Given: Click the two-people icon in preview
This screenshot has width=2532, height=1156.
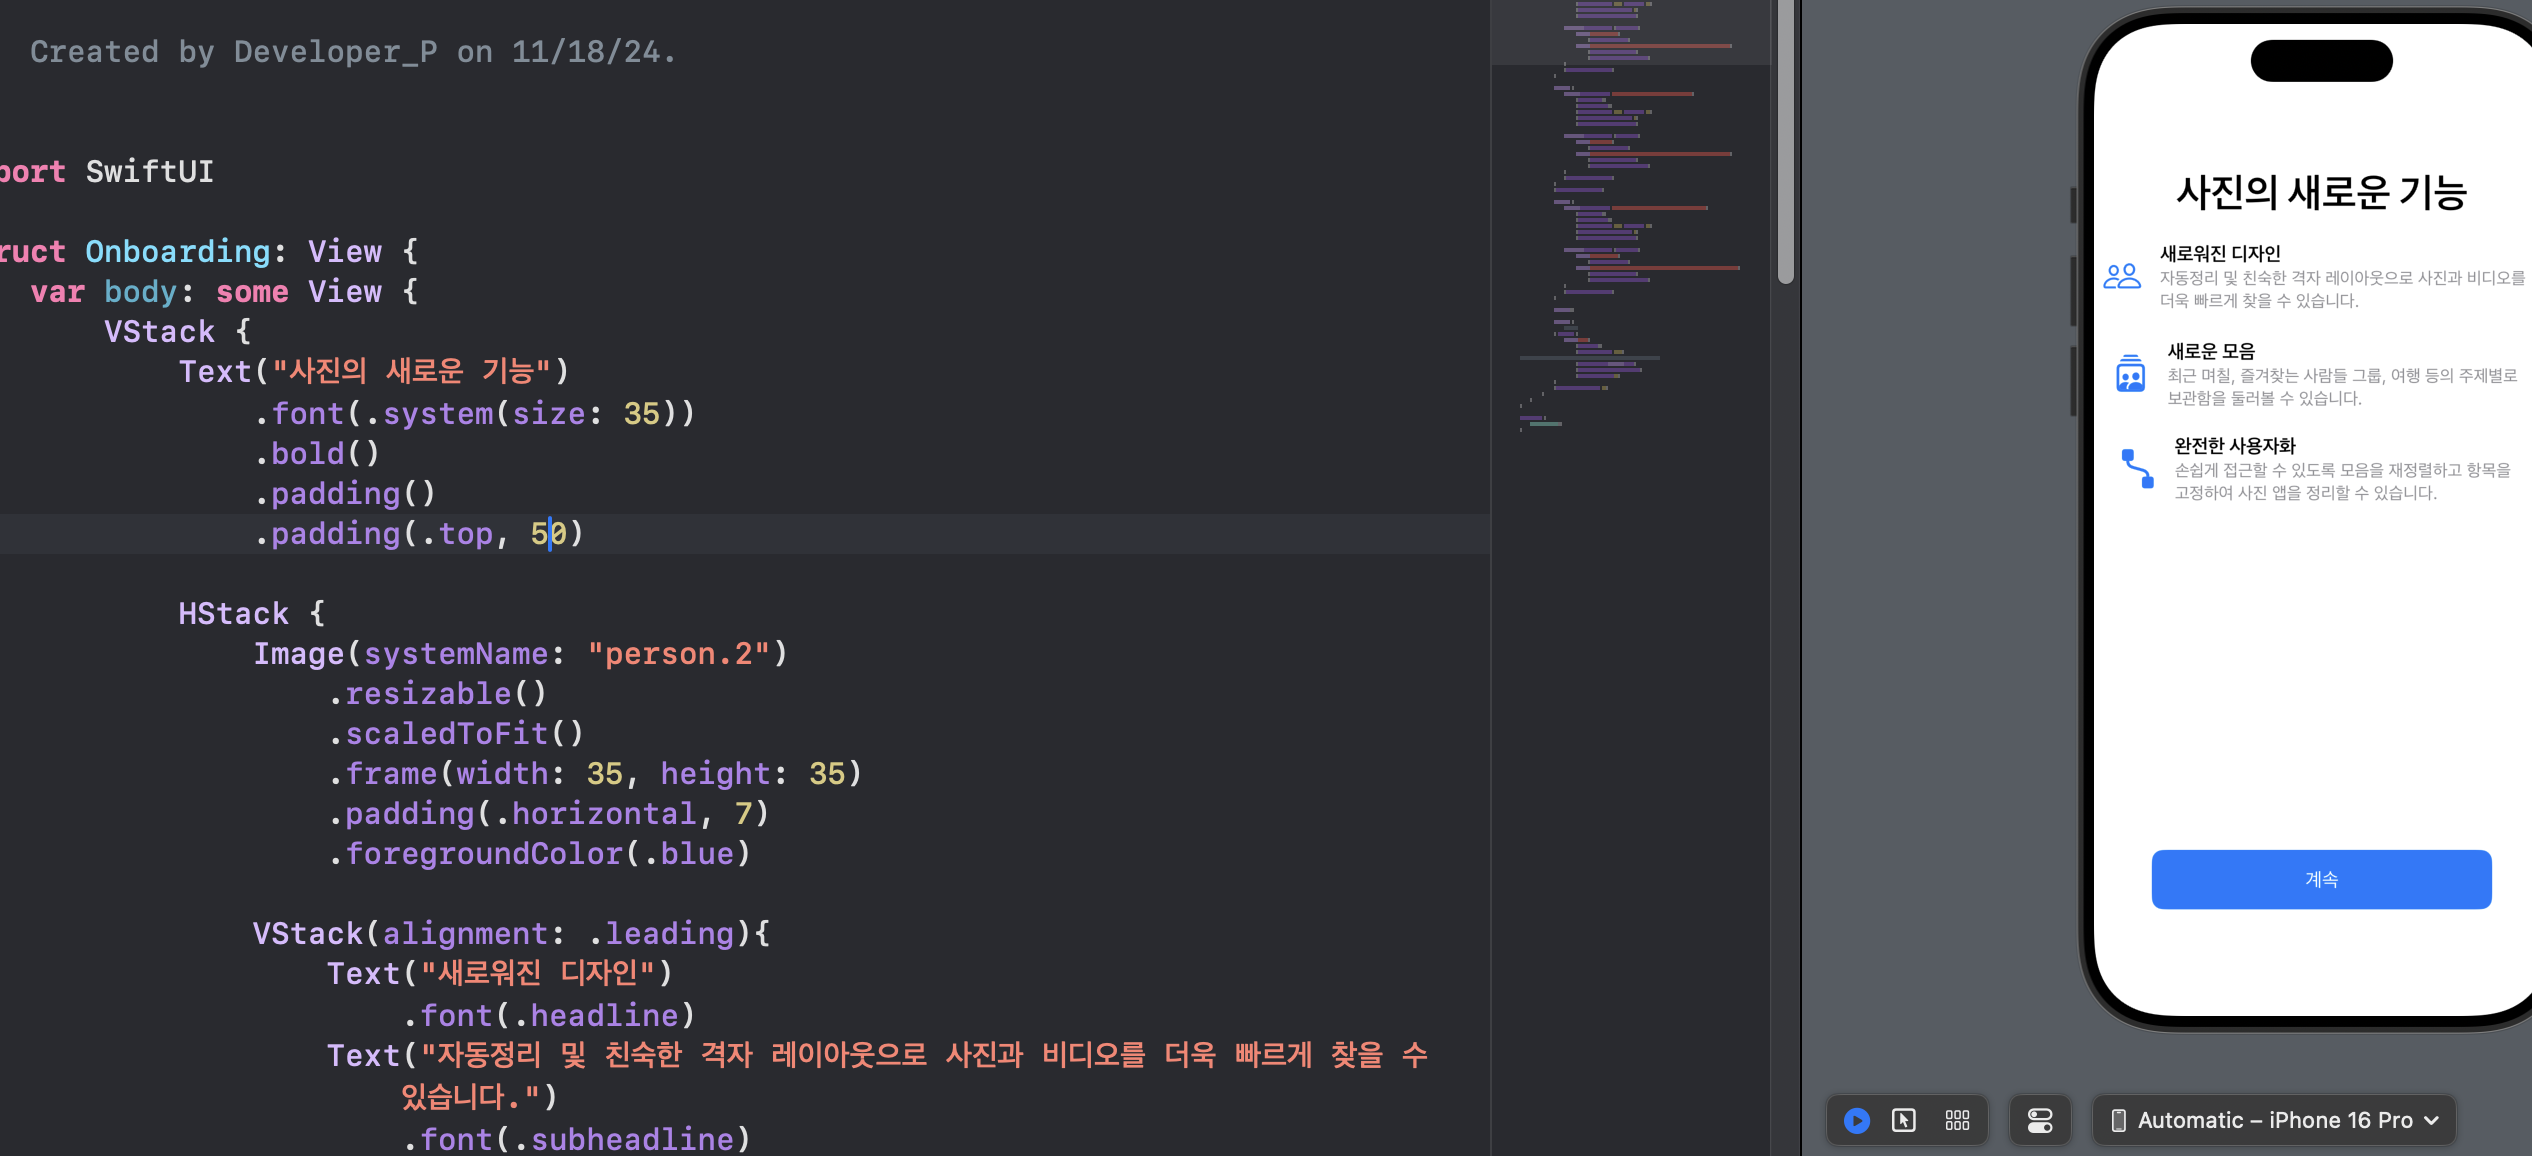Looking at the screenshot, I should 2121,276.
